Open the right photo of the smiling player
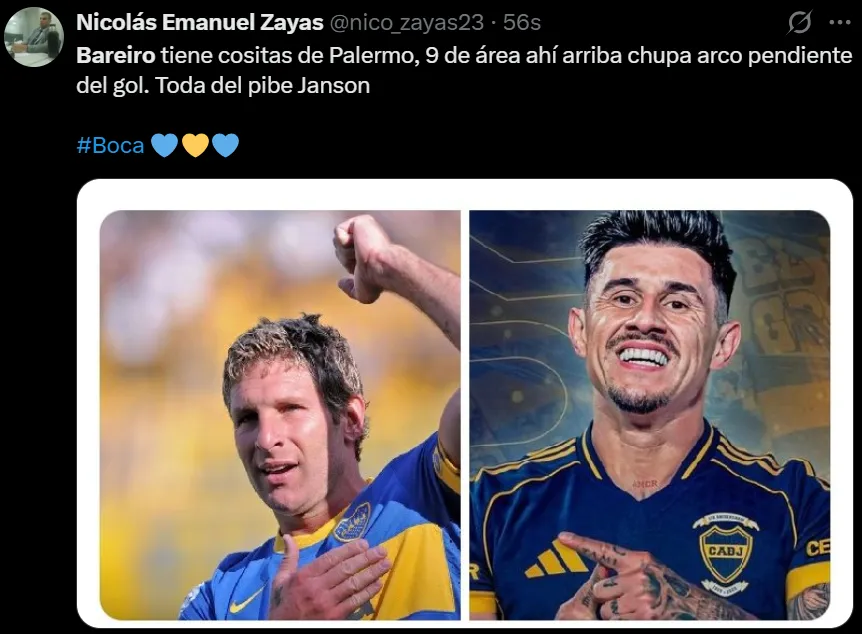The height and width of the screenshot is (634, 862). point(649,415)
